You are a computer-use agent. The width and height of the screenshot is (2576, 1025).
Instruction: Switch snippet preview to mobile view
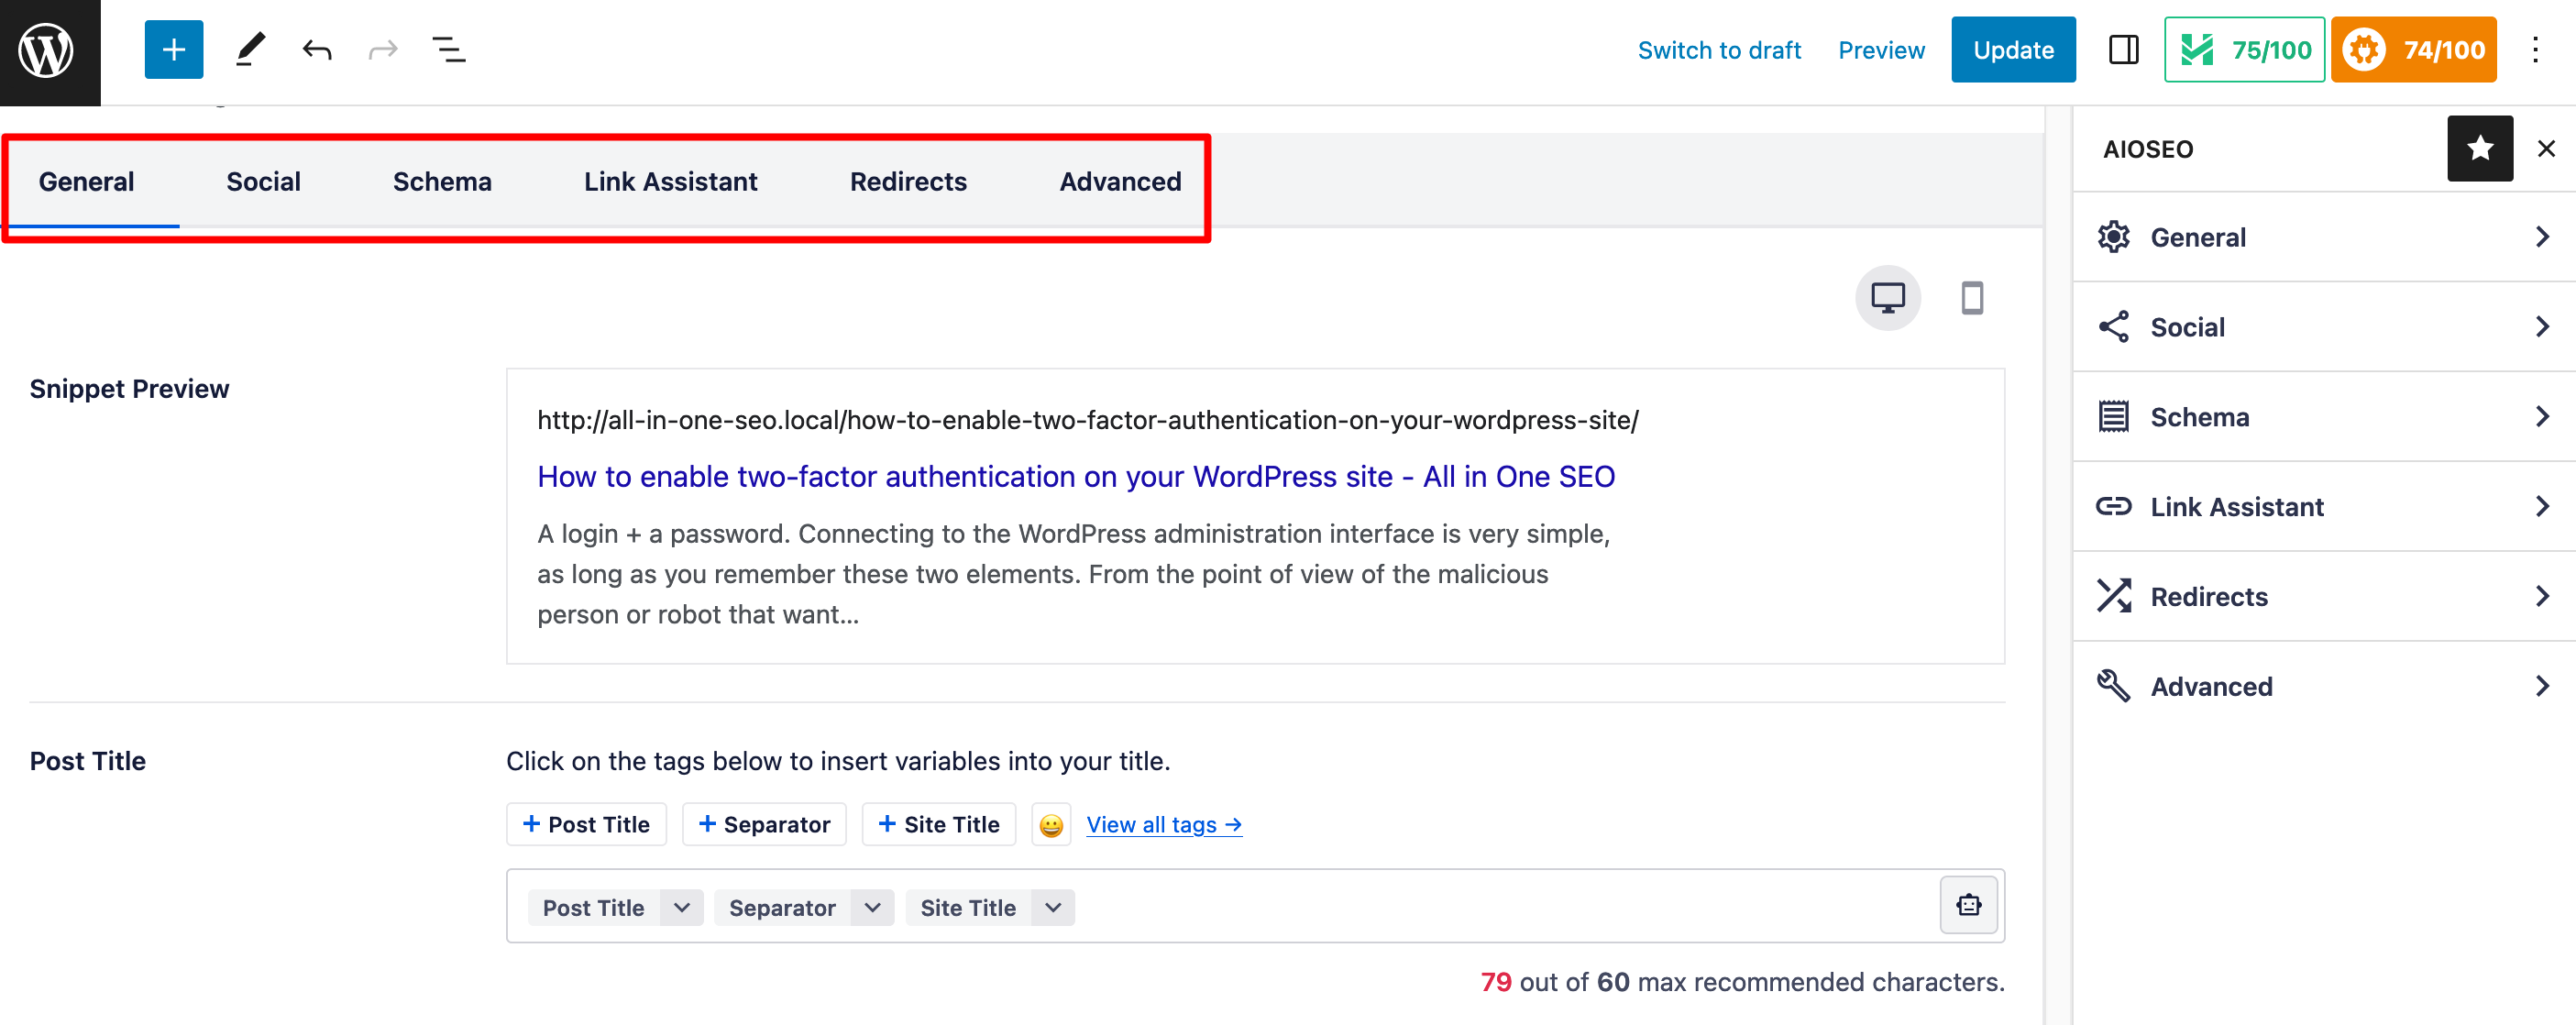[x=1972, y=298]
